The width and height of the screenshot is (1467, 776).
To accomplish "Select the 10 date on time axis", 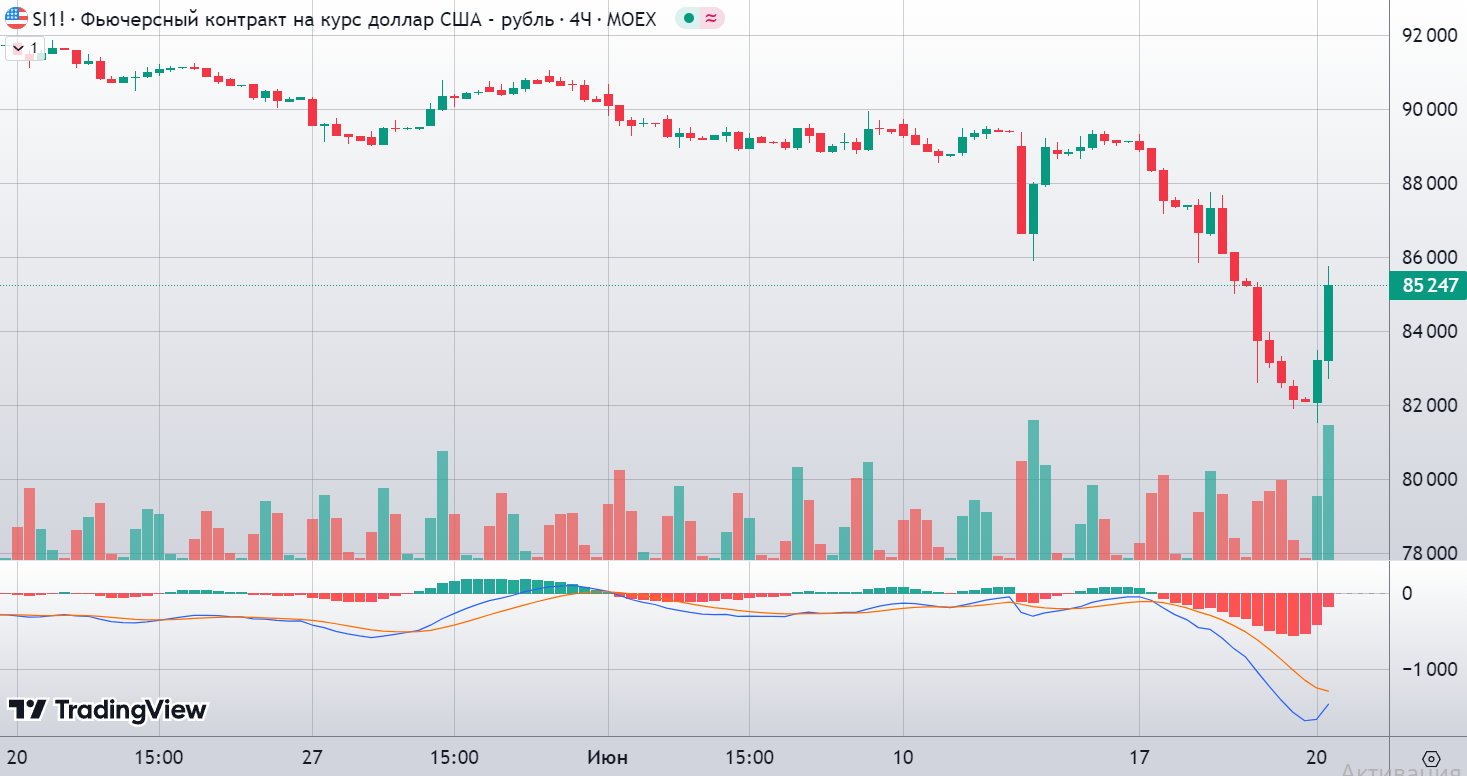I will (903, 757).
